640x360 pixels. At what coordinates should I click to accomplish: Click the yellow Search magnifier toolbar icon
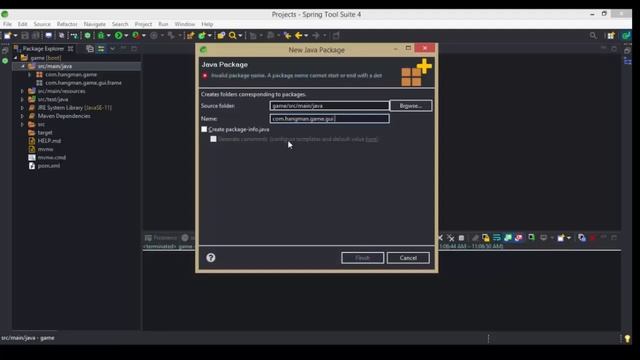tap(232, 36)
